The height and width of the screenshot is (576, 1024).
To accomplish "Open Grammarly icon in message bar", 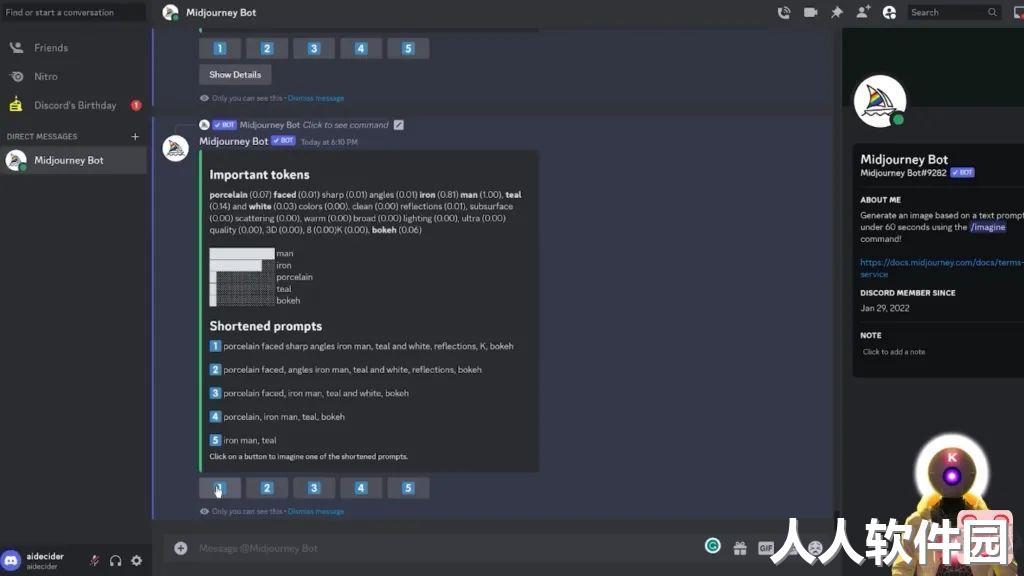I will 712,546.
